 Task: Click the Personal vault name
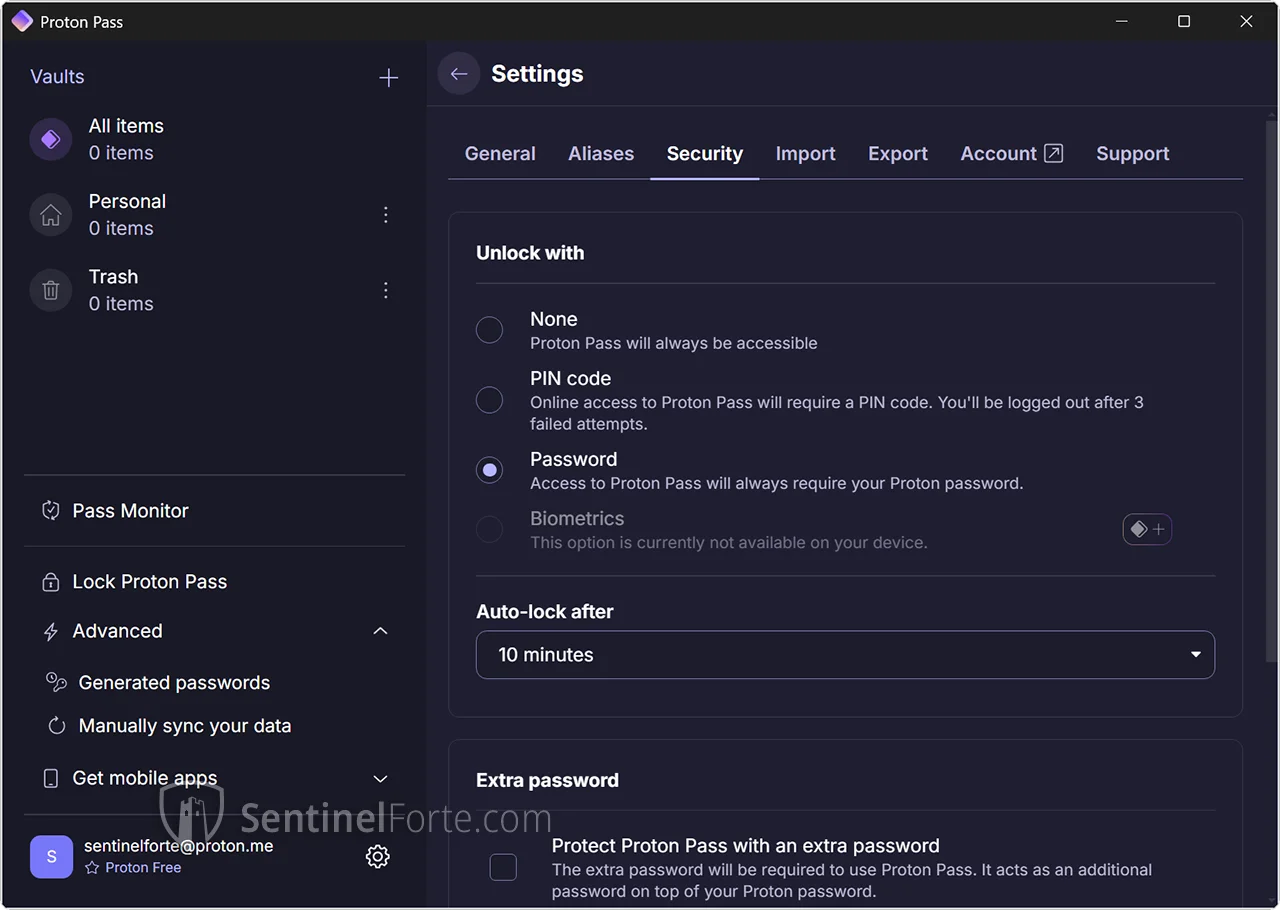(x=127, y=201)
